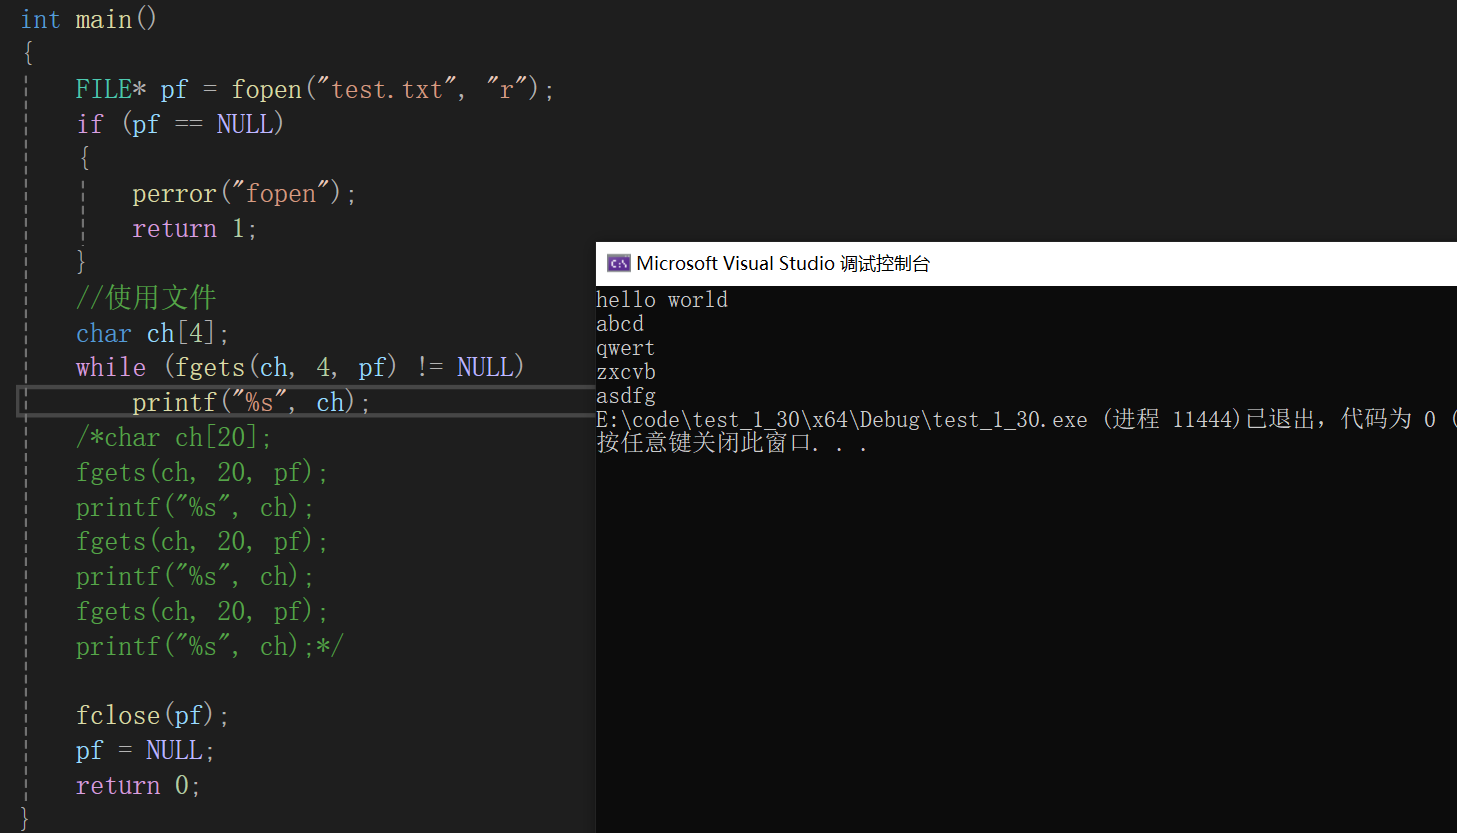Click the 'char ch[4];' declaration
This screenshot has height=833, width=1457.
click(x=152, y=333)
